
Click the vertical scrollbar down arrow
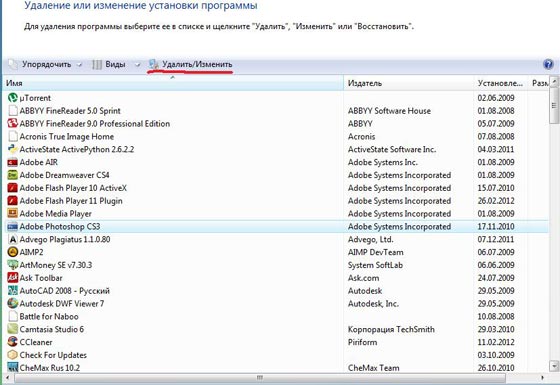tap(554, 366)
